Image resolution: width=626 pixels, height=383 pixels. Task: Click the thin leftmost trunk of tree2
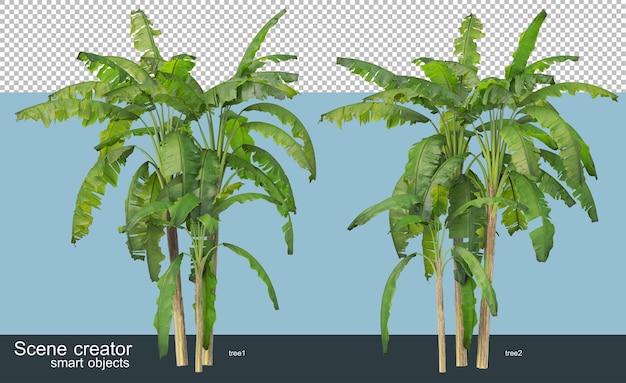[x=441, y=316]
